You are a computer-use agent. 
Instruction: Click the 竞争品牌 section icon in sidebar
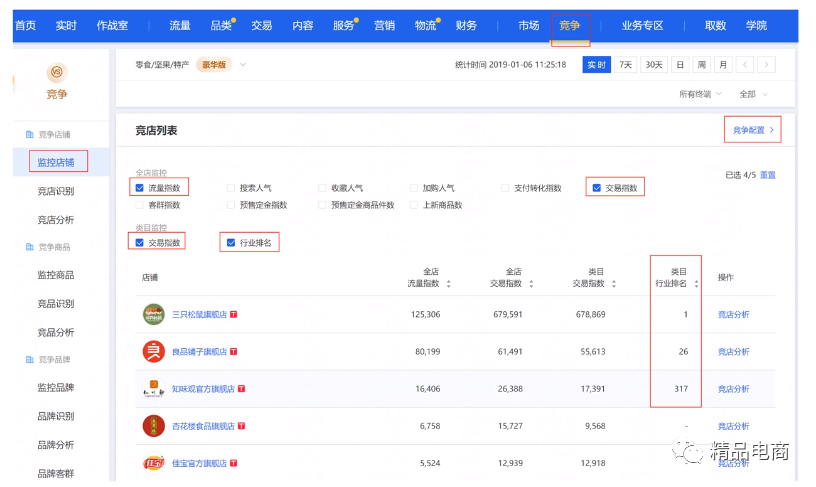pos(30,359)
